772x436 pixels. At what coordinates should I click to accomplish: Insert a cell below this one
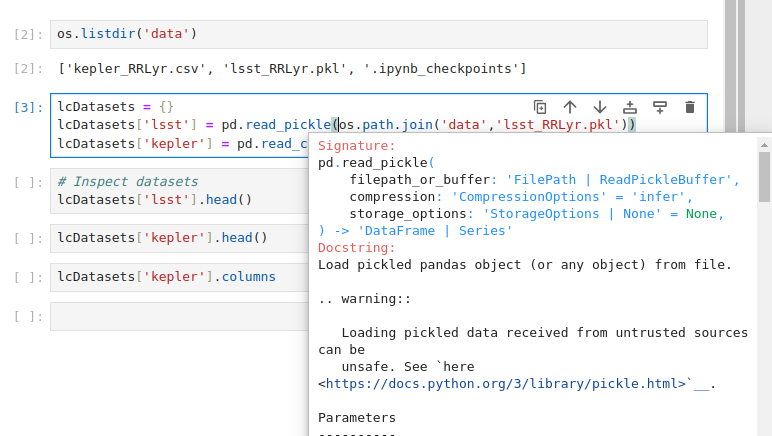(x=660, y=107)
